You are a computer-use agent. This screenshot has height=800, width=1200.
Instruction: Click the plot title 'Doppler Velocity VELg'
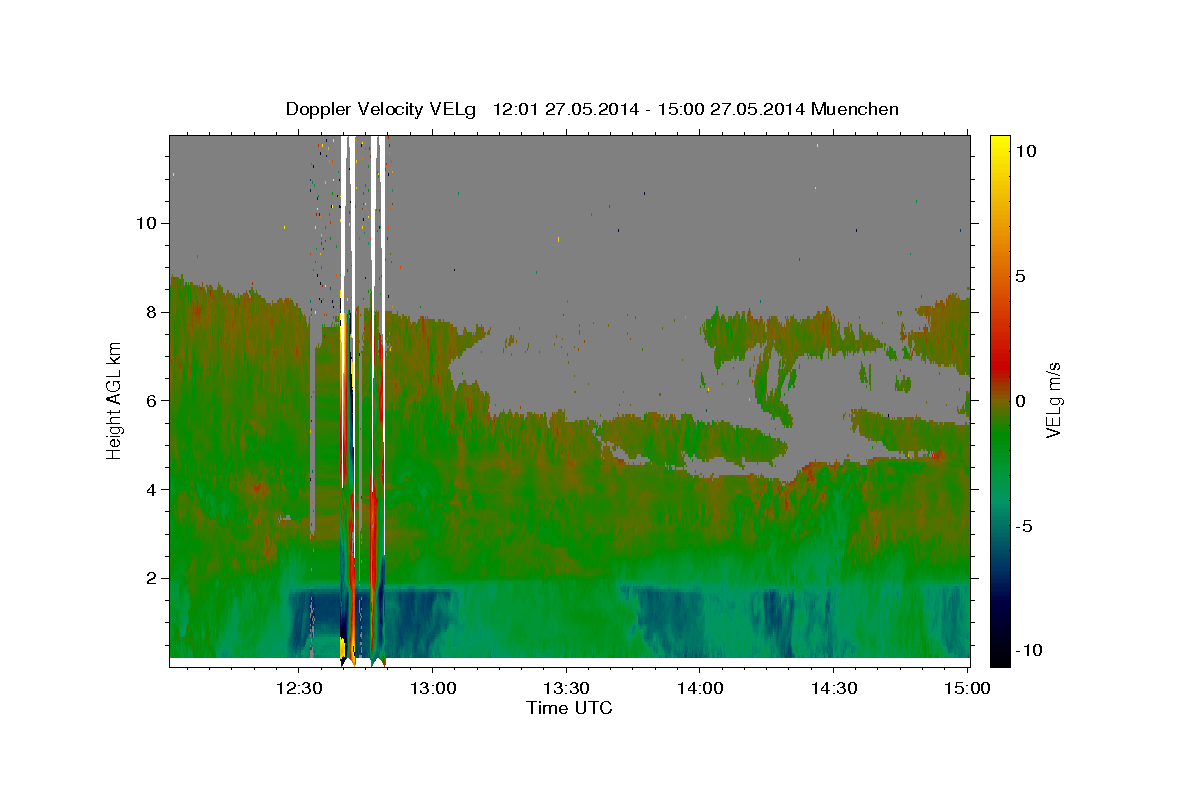point(382,109)
